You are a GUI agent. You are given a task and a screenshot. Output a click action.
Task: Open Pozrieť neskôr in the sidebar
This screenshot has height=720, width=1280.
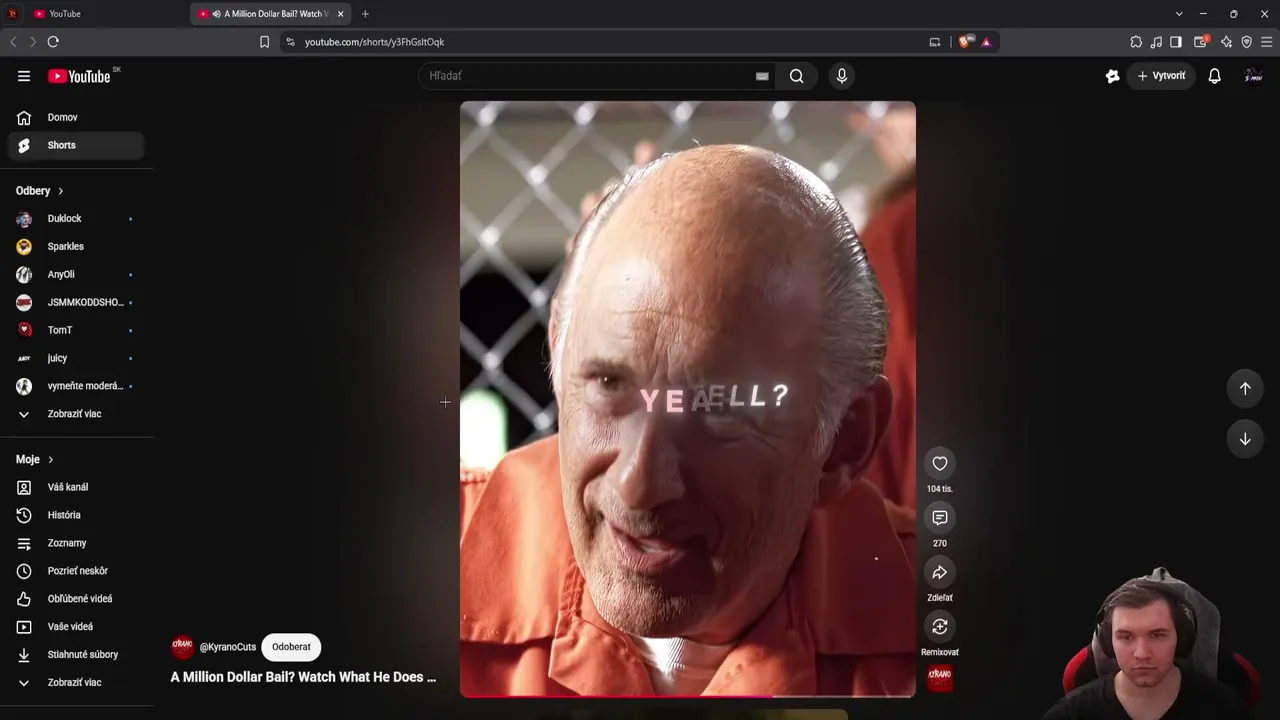(x=76, y=571)
